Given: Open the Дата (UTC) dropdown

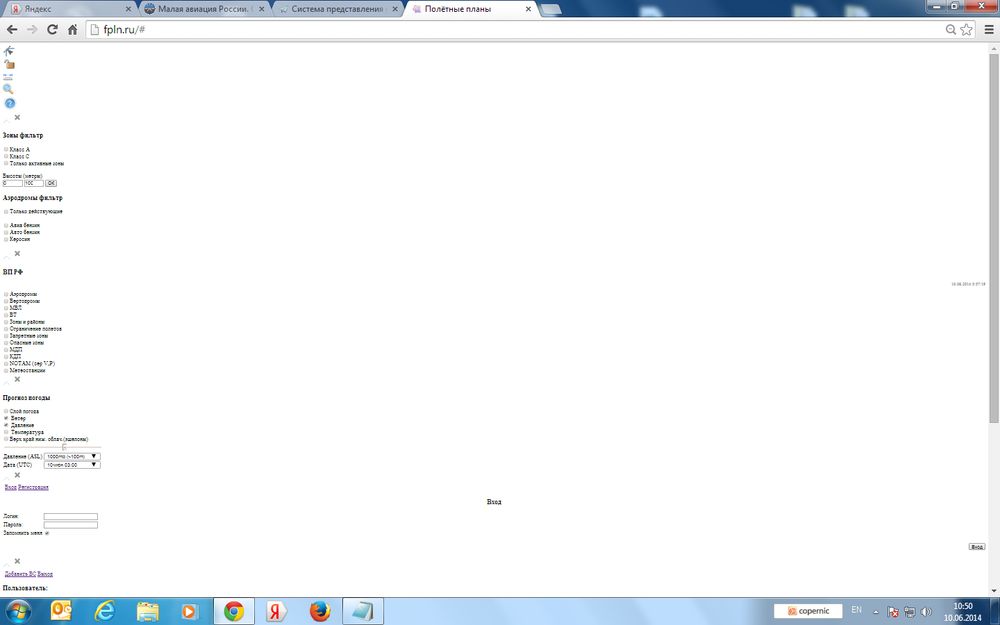Looking at the screenshot, I should pyautogui.click(x=72, y=465).
